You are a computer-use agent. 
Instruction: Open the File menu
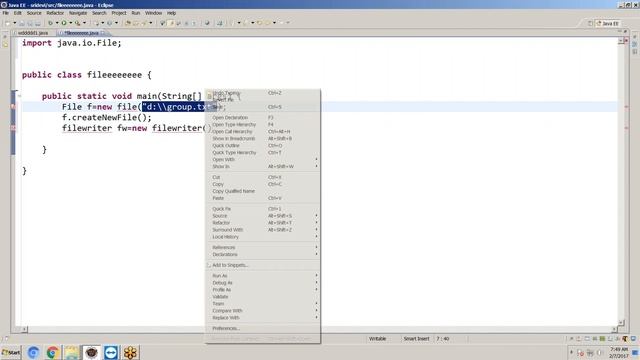pos(6,13)
